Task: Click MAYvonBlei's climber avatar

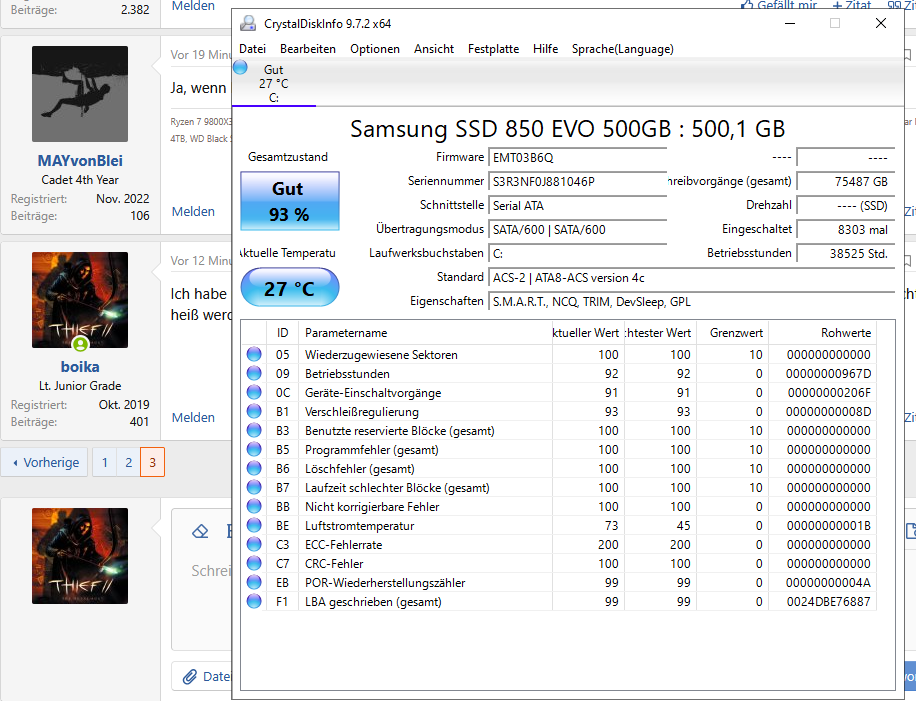Action: (x=80, y=94)
